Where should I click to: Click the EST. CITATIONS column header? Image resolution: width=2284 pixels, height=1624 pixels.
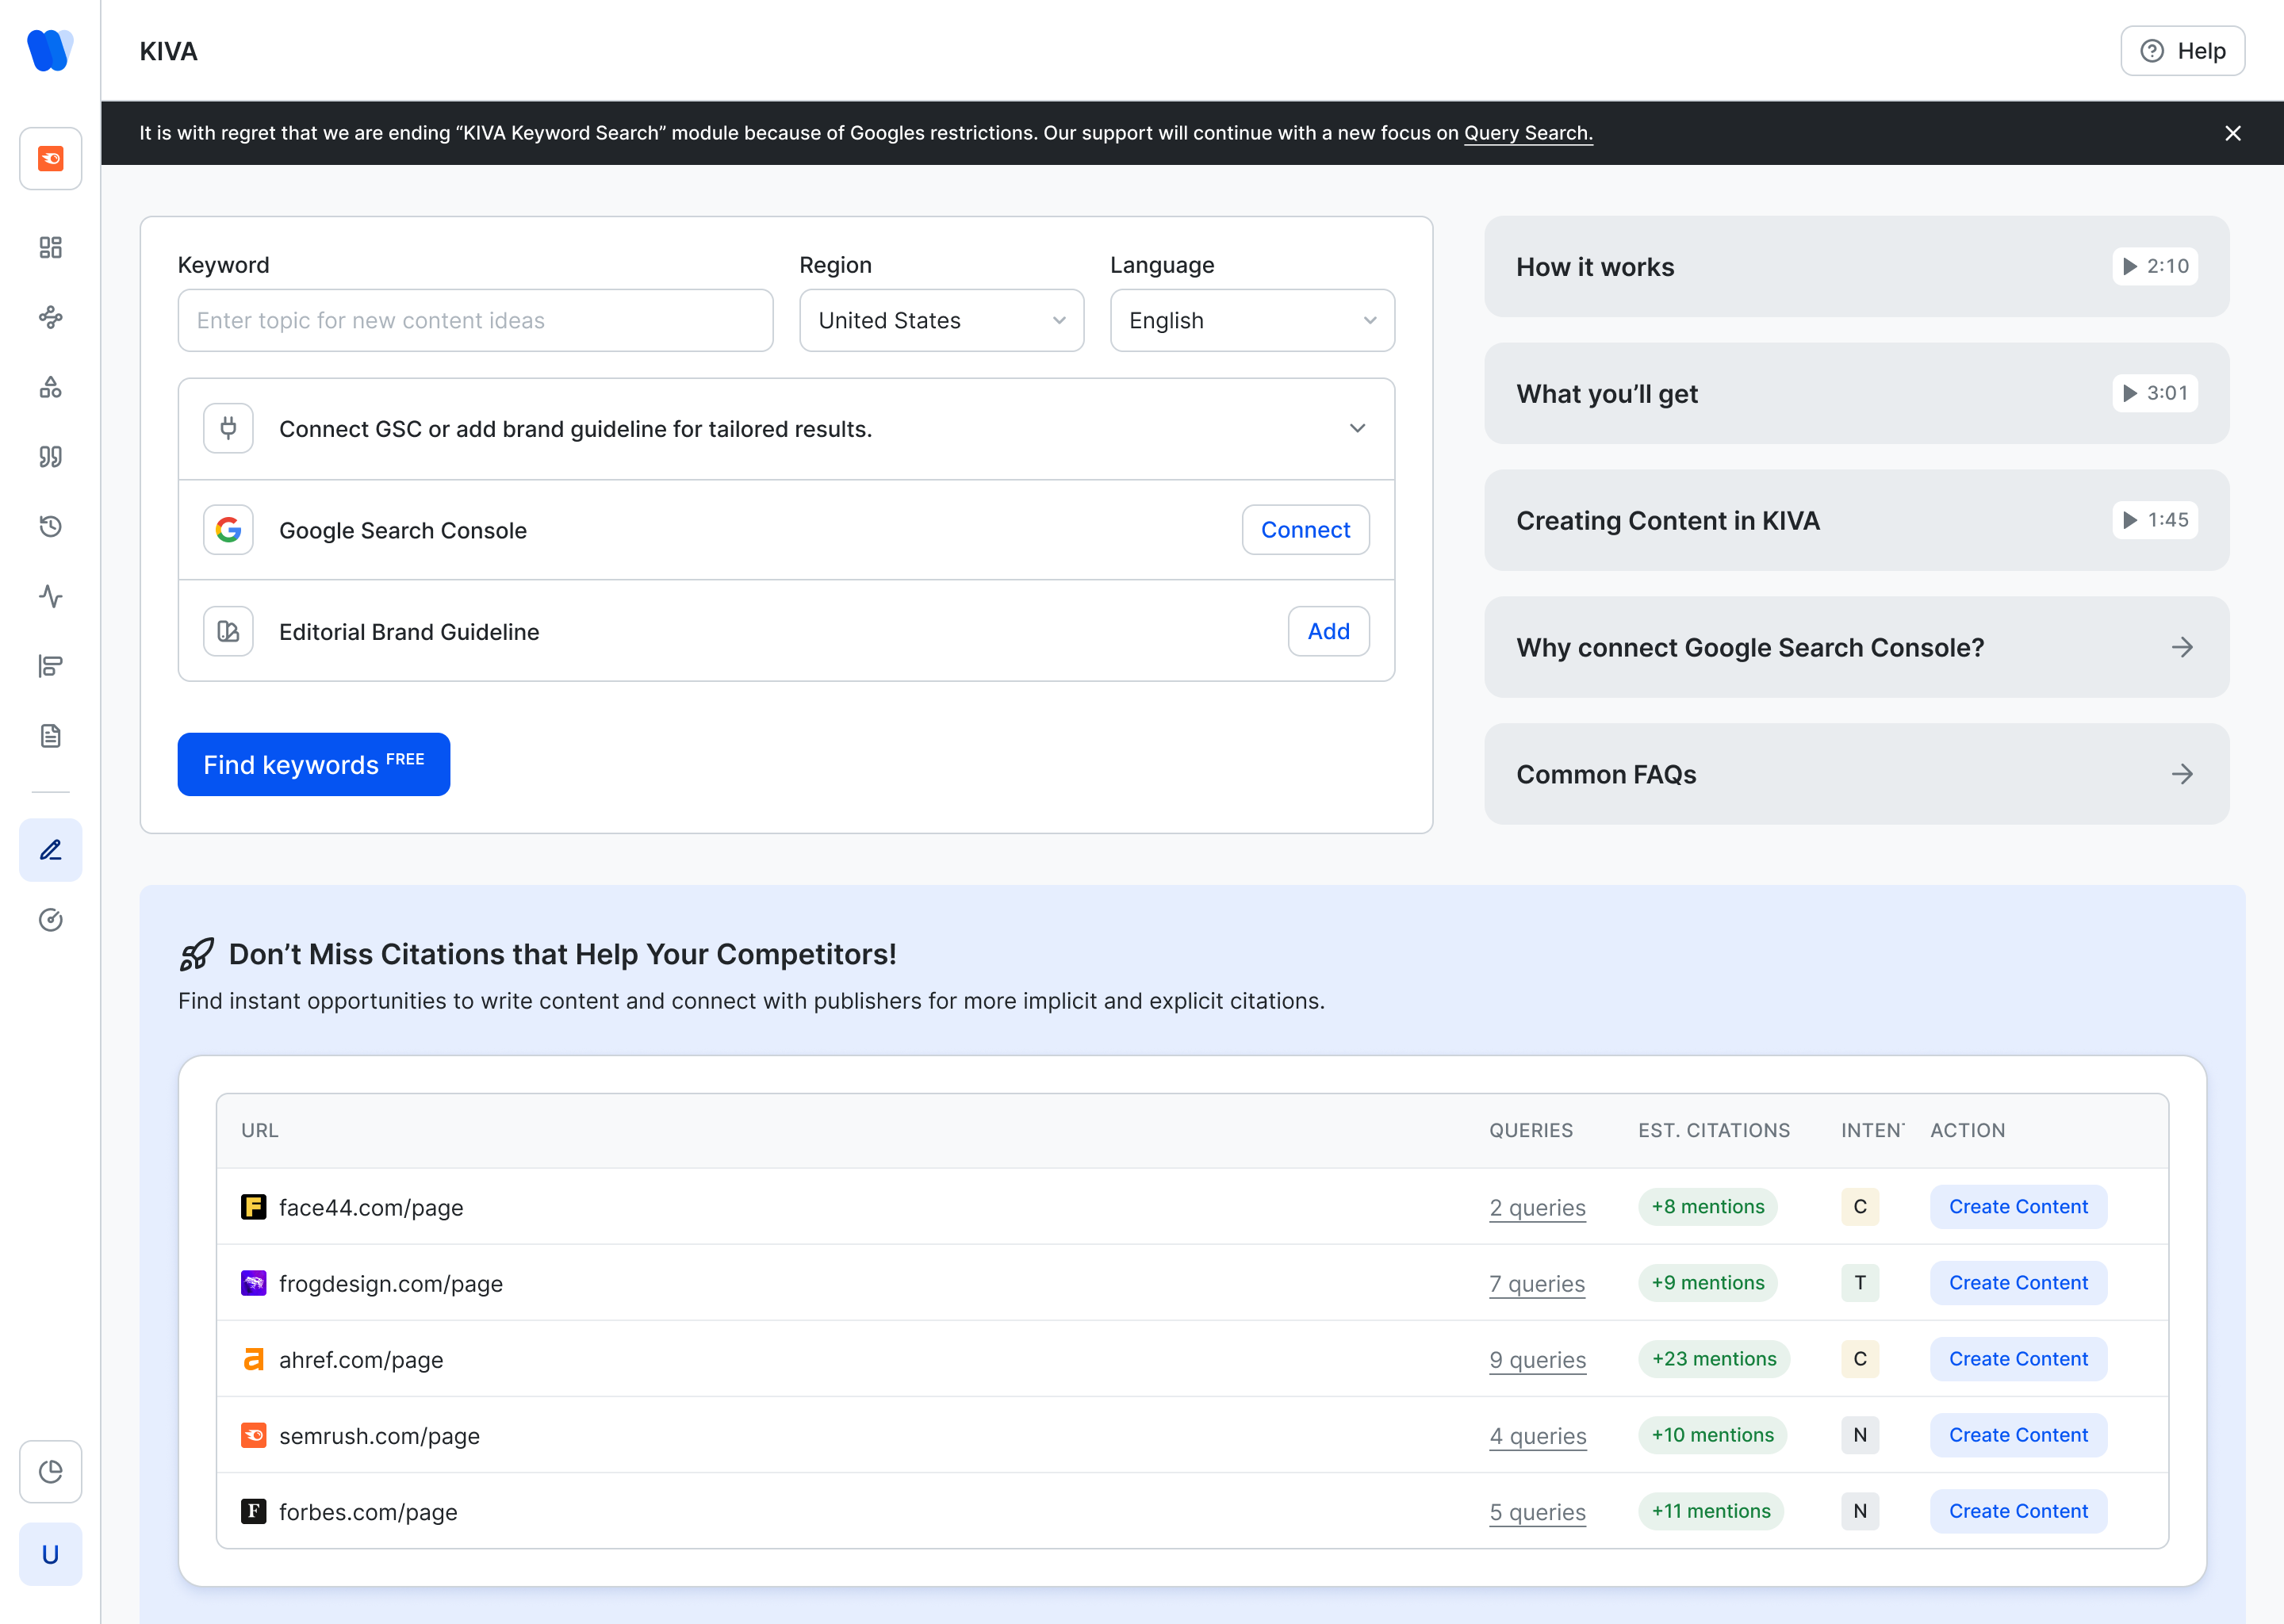pos(1714,1130)
